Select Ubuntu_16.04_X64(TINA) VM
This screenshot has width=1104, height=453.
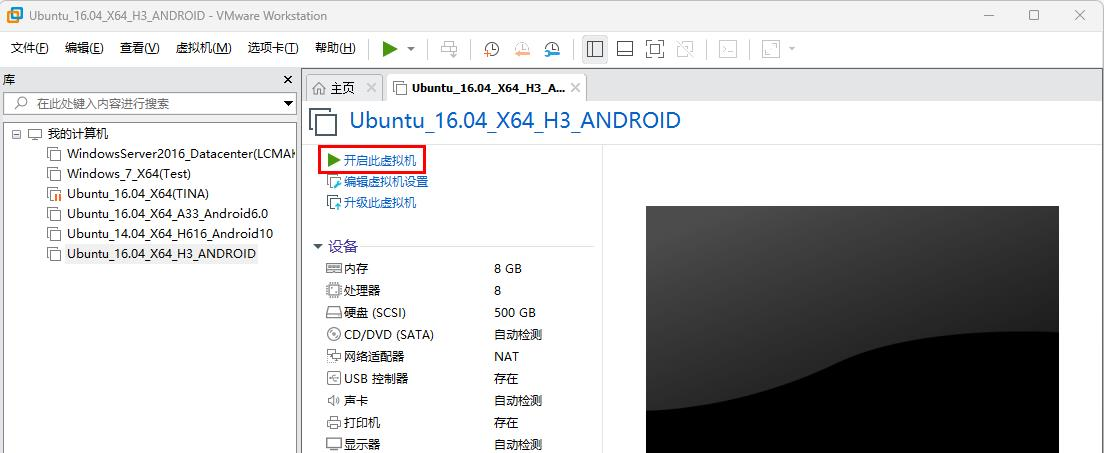(x=138, y=193)
